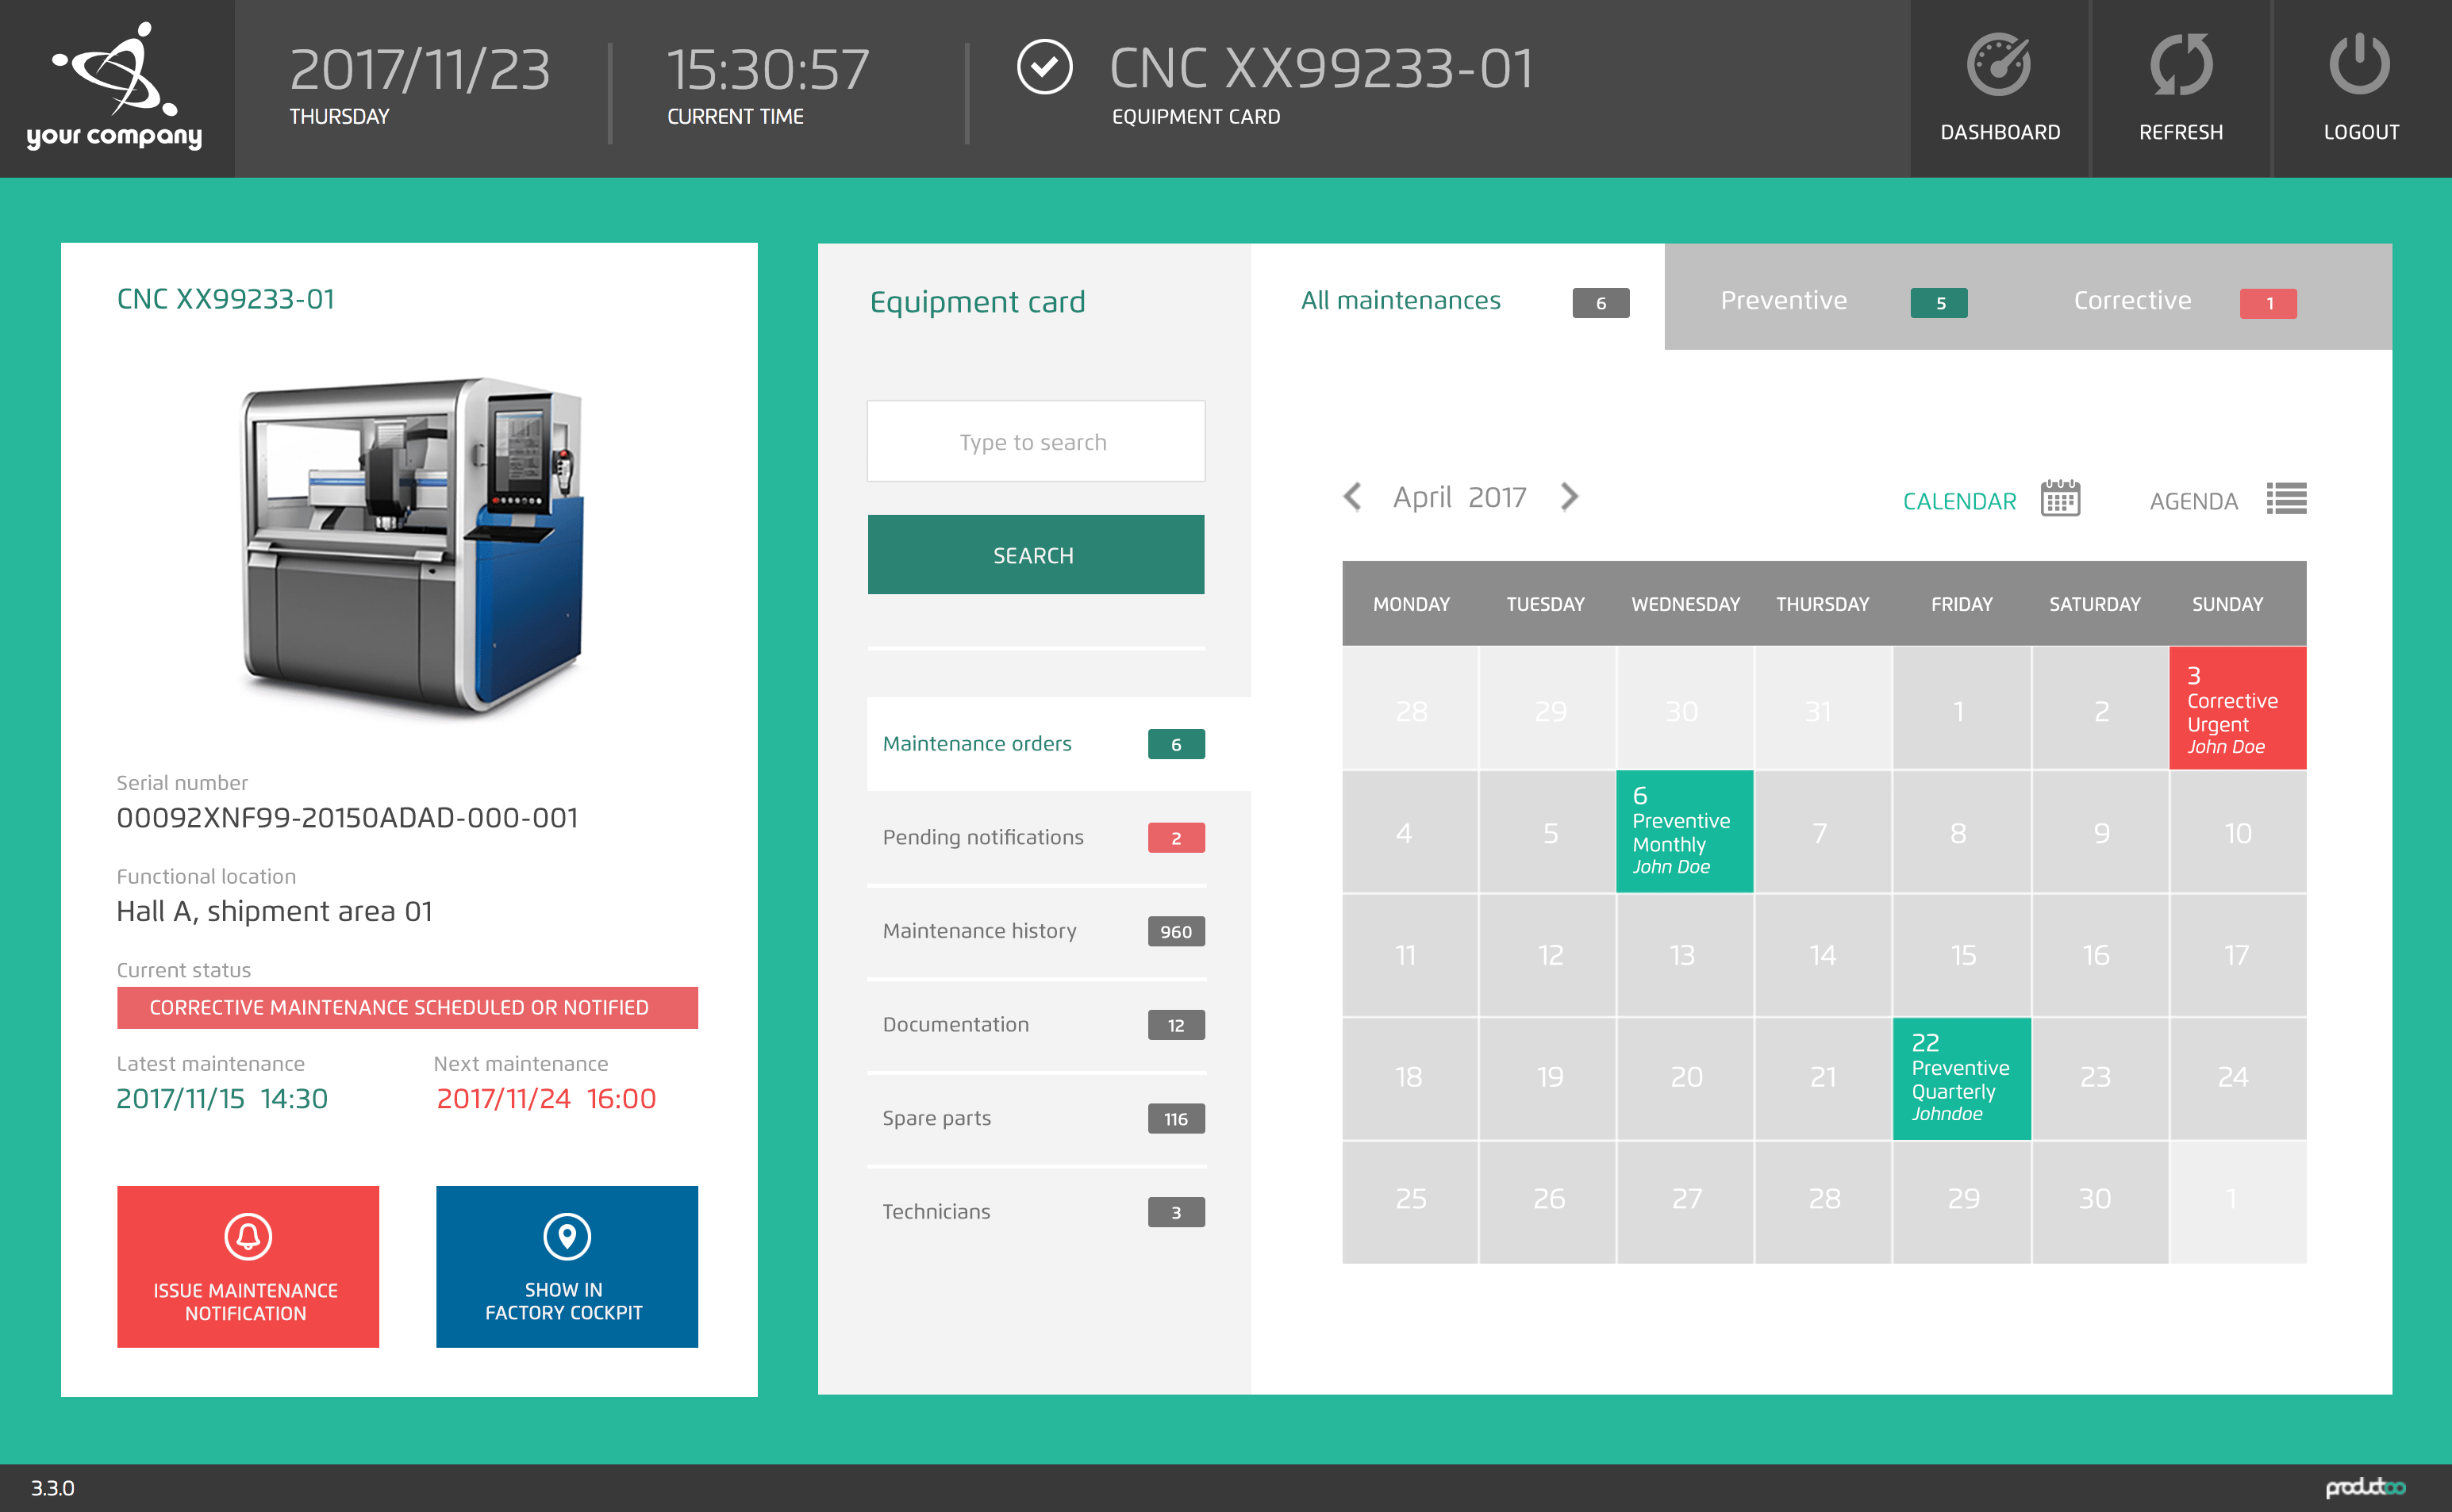The image size is (2452, 1512).
Task: Click the Type to search field
Action: [x=1035, y=442]
